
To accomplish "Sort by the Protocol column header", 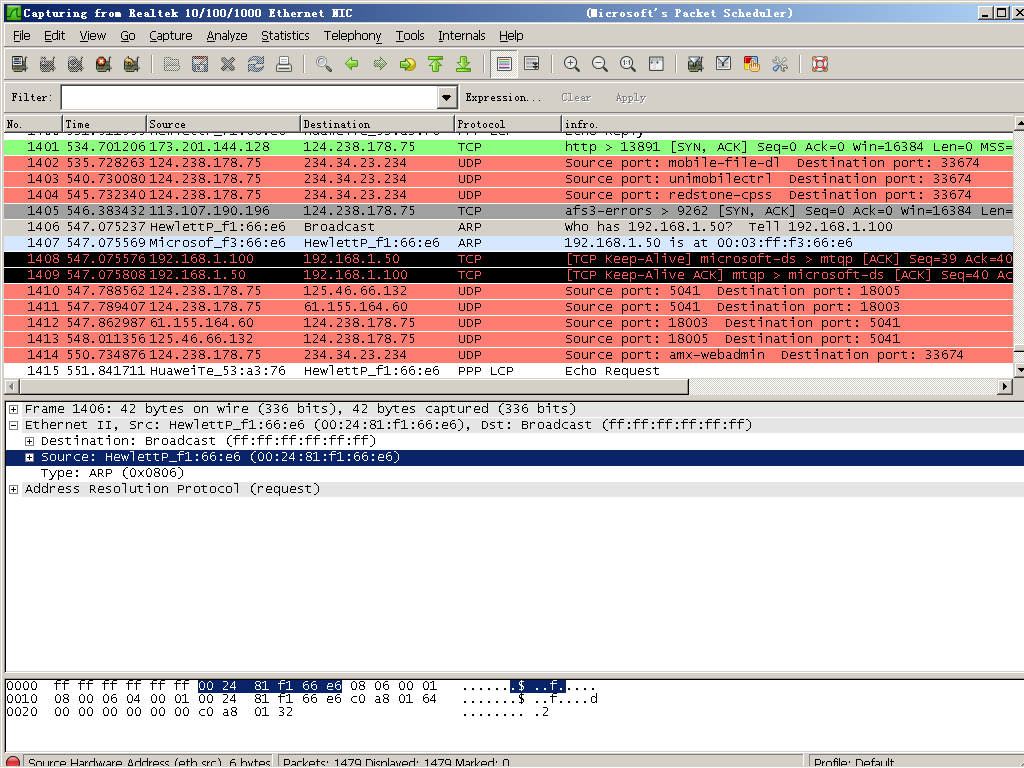I will [x=507, y=124].
